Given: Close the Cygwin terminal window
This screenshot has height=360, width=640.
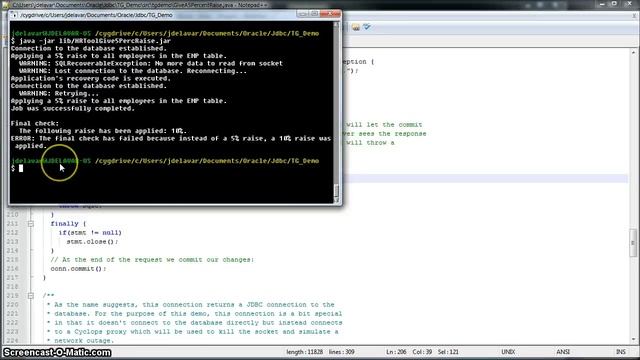Looking at the screenshot, I should (330, 14).
